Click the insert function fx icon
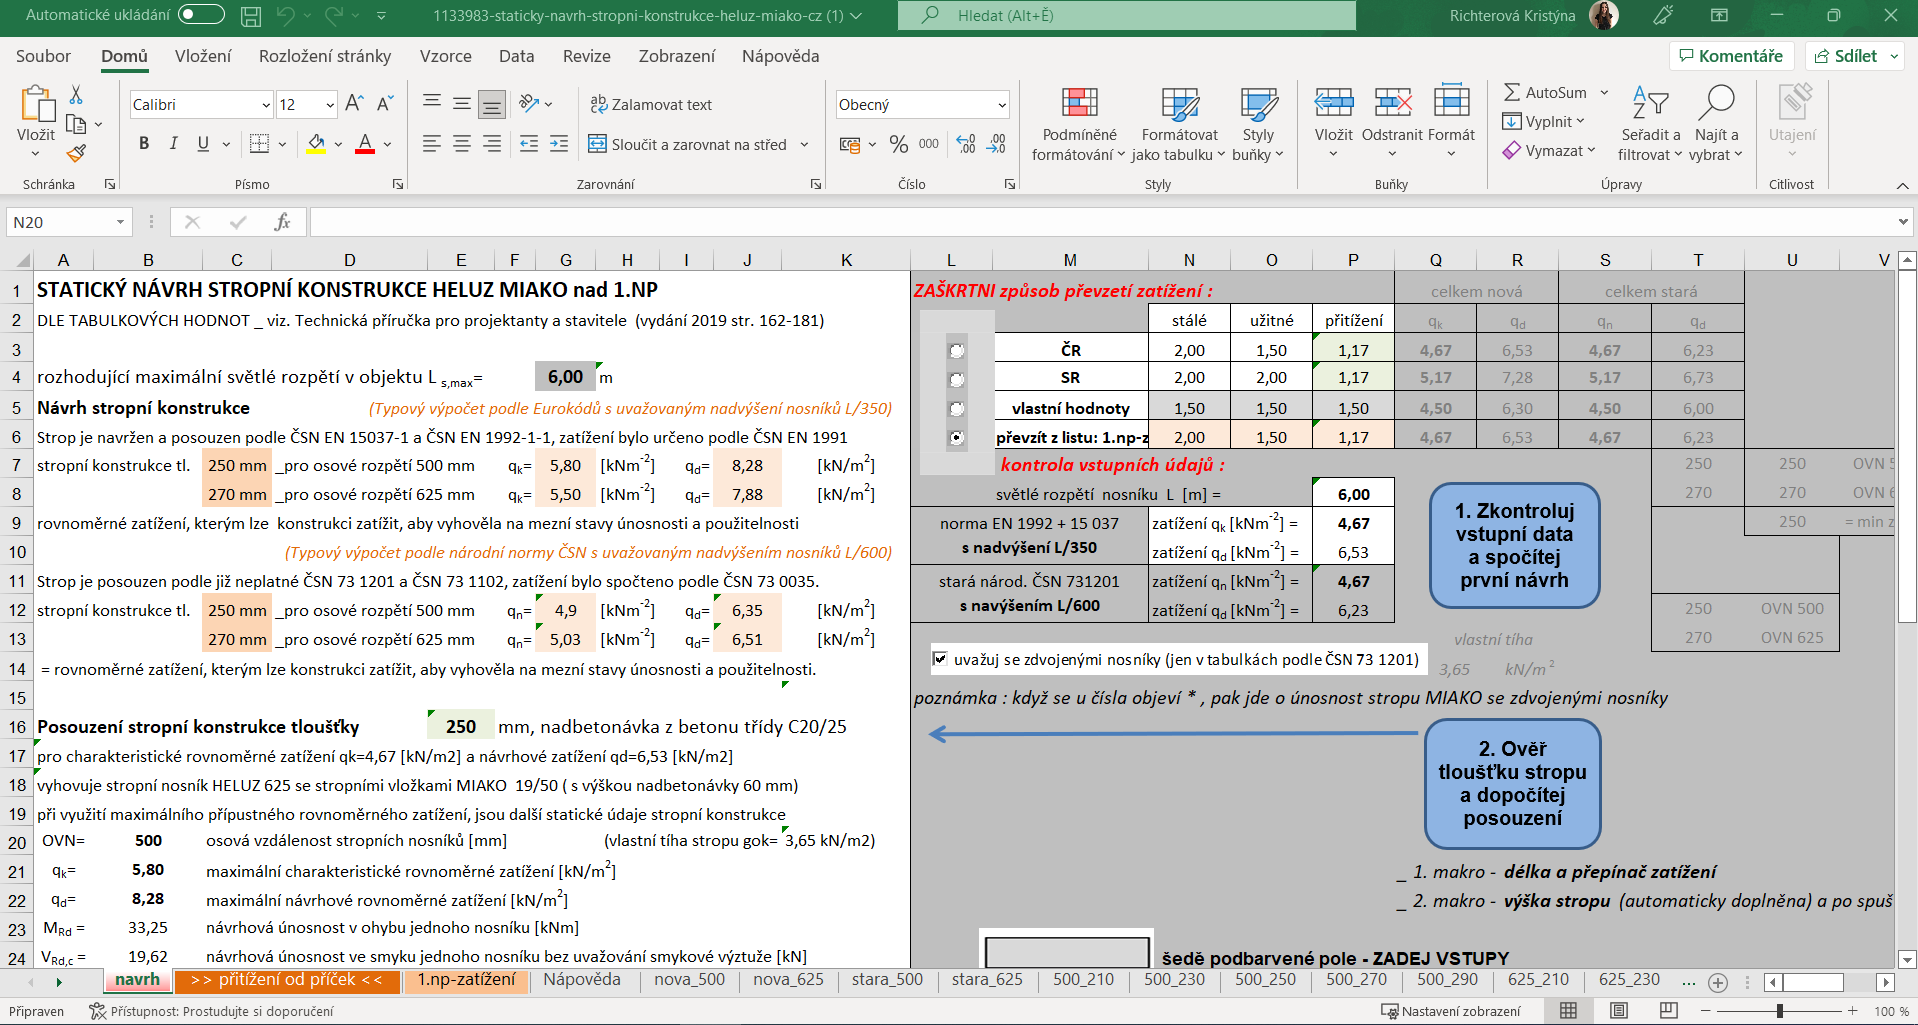1918x1025 pixels. (x=282, y=222)
